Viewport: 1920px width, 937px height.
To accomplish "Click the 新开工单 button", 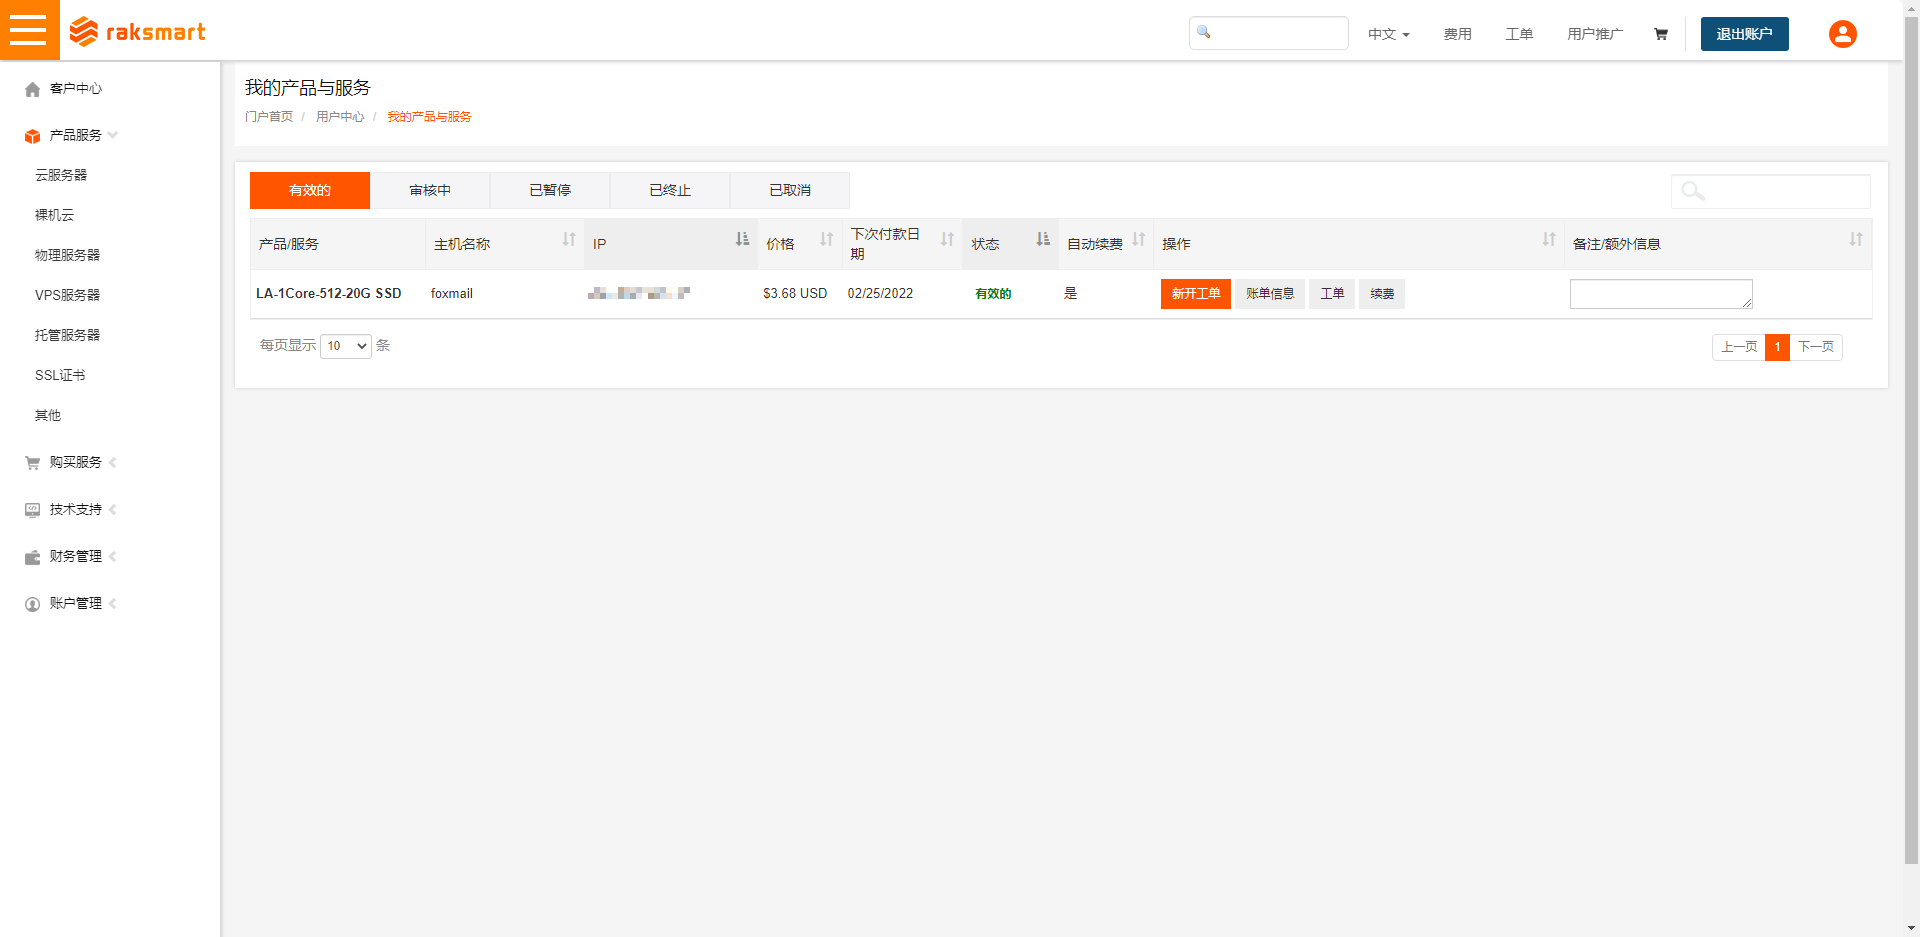I will point(1195,294).
